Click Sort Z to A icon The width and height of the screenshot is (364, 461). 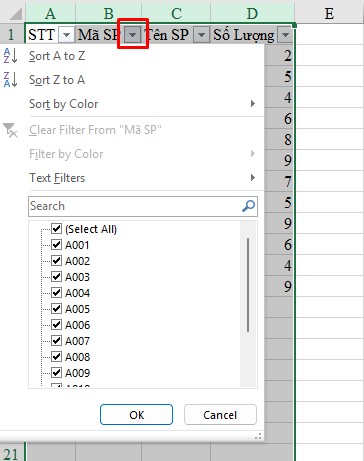point(10,80)
